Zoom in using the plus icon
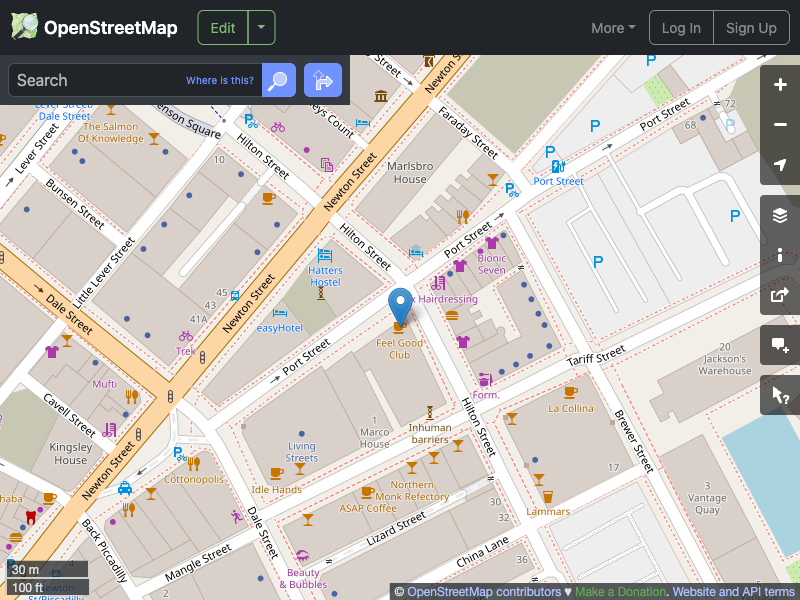Screen dimensions: 800x600 [x=780, y=85]
